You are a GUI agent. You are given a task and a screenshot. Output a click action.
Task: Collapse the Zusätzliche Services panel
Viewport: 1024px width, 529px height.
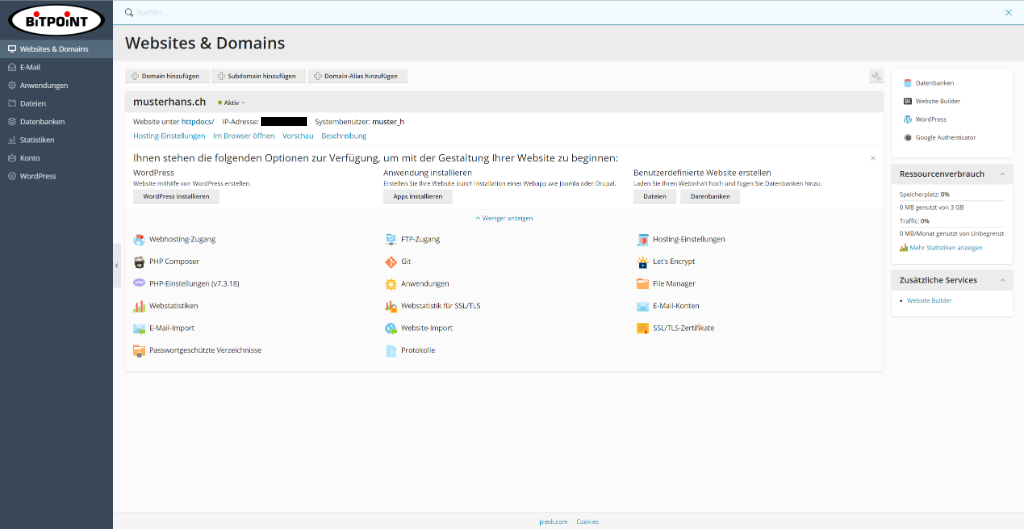[x=1002, y=280]
